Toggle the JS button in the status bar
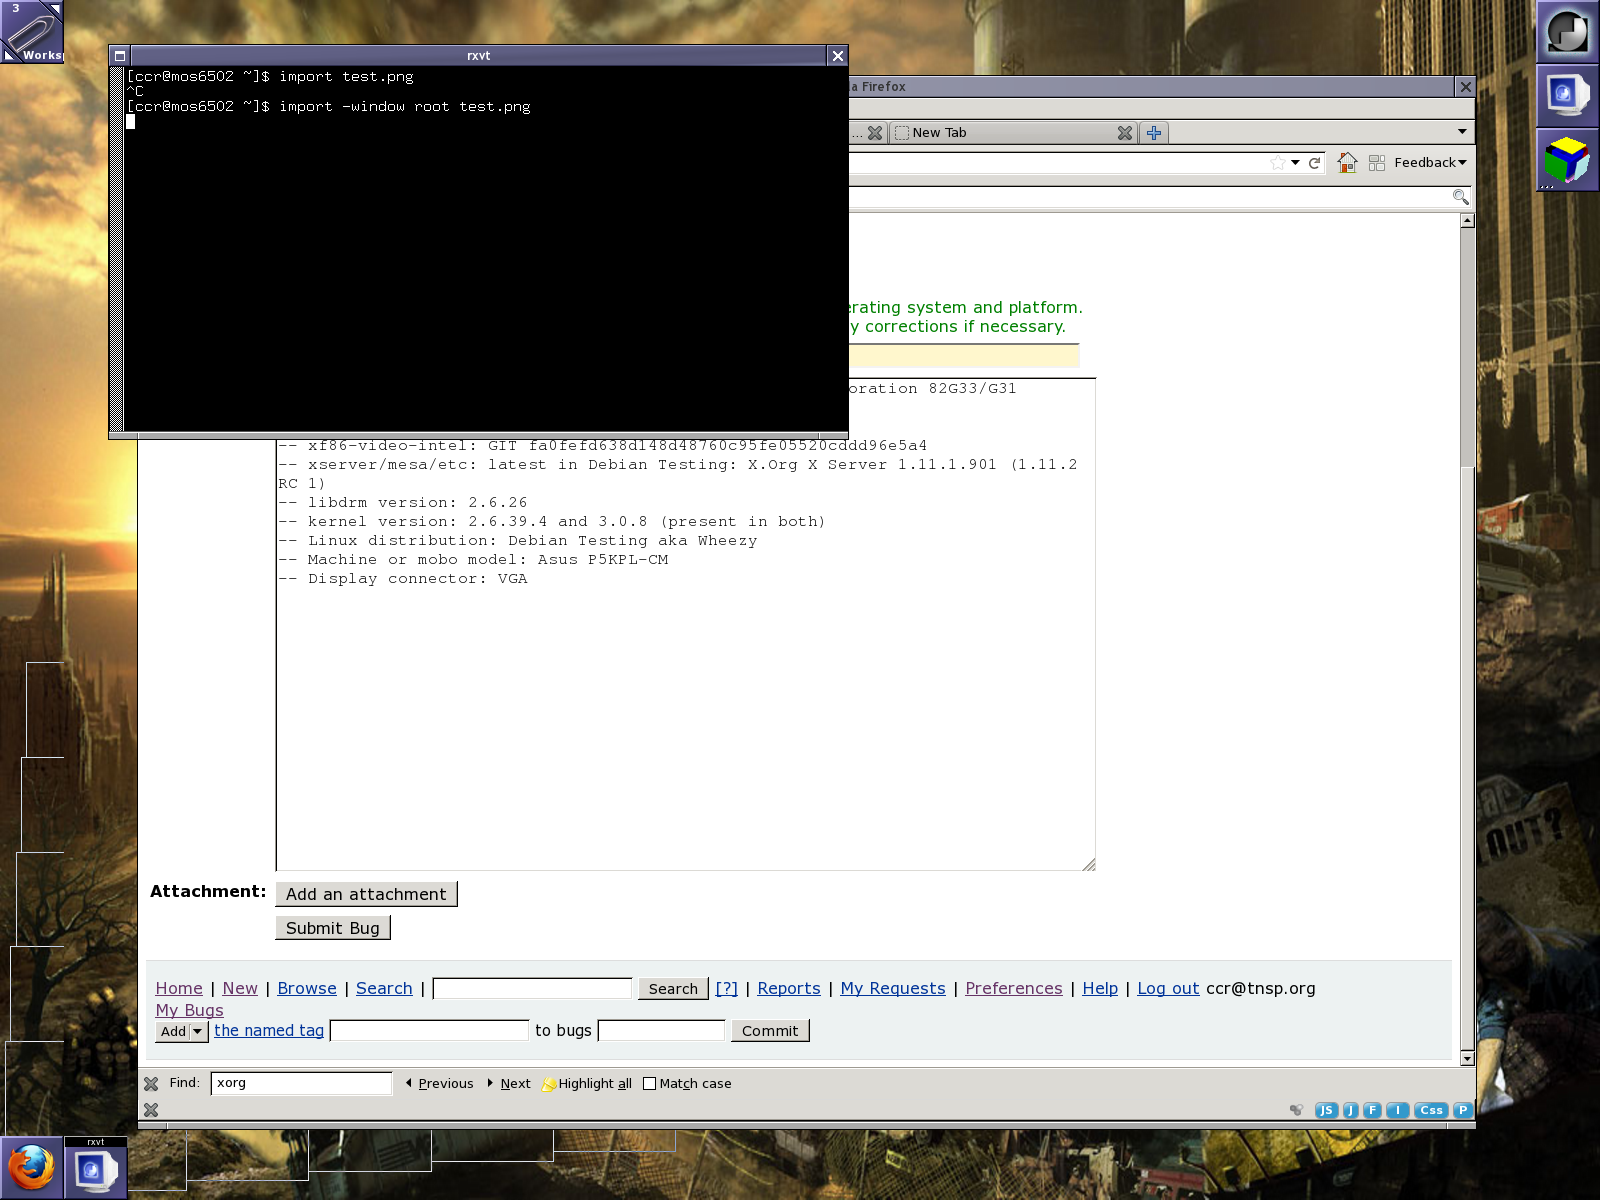The image size is (1600, 1200). point(1326,1110)
